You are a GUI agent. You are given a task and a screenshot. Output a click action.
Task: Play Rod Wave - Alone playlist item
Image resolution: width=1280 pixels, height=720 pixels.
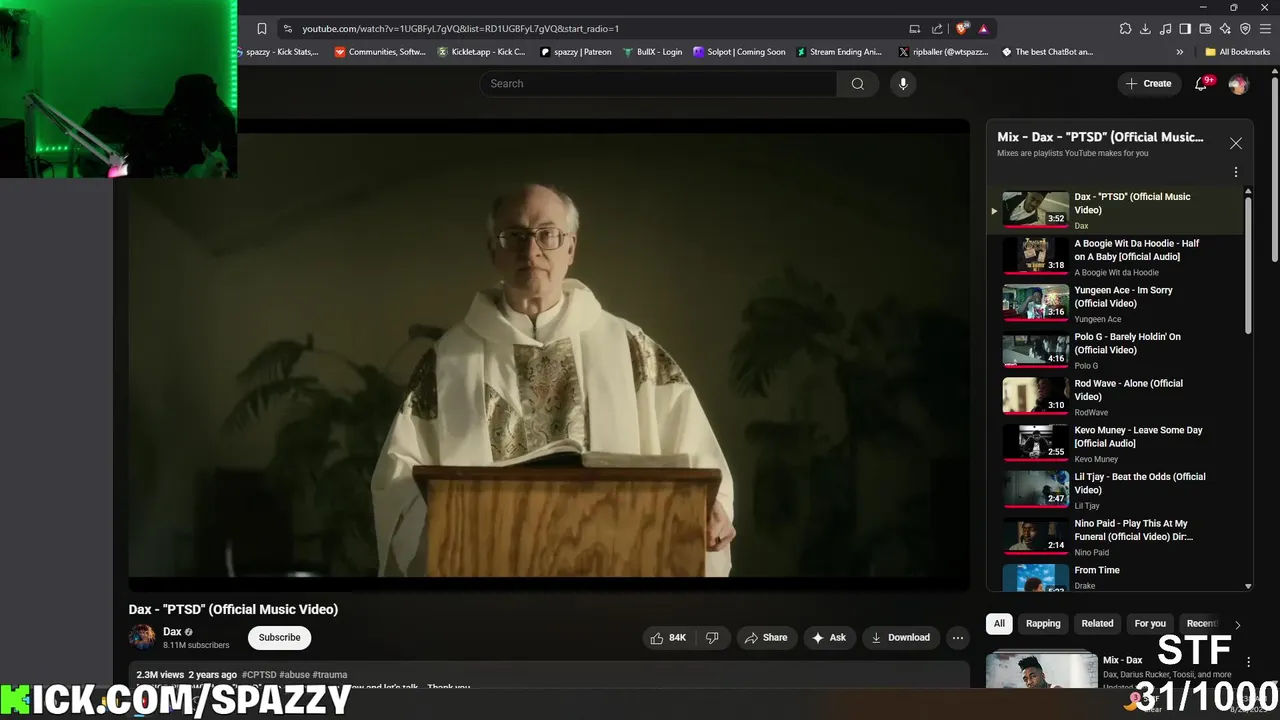pyautogui.click(x=1115, y=397)
